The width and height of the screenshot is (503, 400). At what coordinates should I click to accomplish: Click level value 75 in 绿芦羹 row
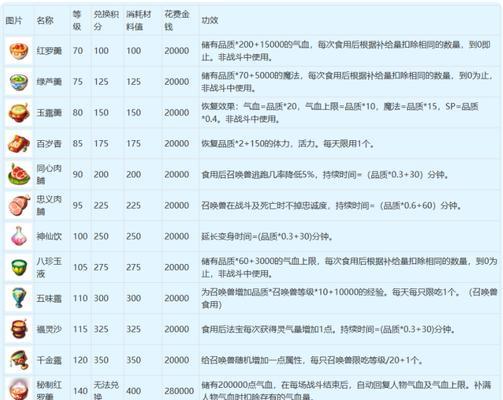(78, 82)
